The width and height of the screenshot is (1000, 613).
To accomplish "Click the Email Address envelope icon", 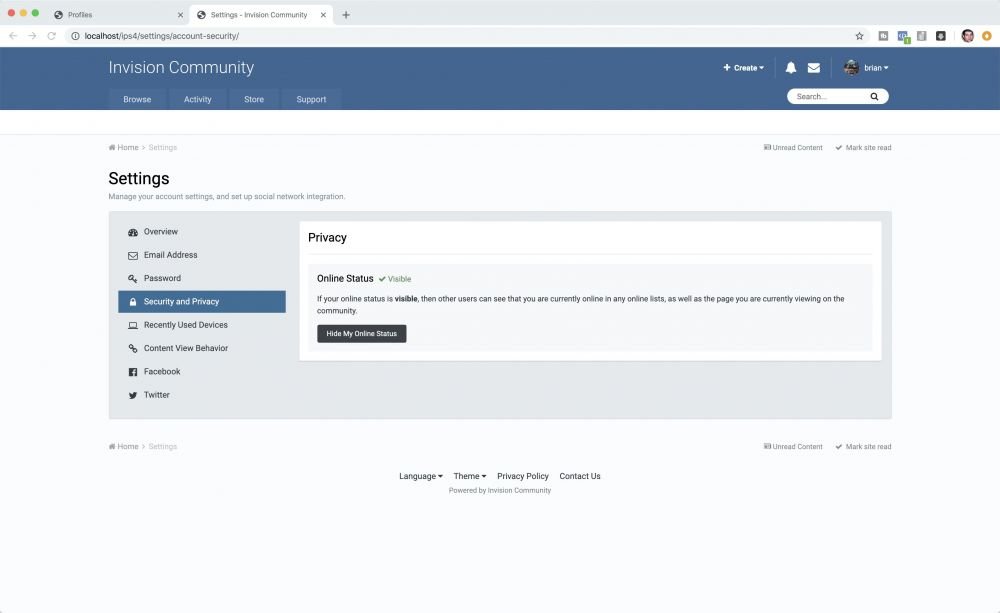I will [x=133, y=256].
